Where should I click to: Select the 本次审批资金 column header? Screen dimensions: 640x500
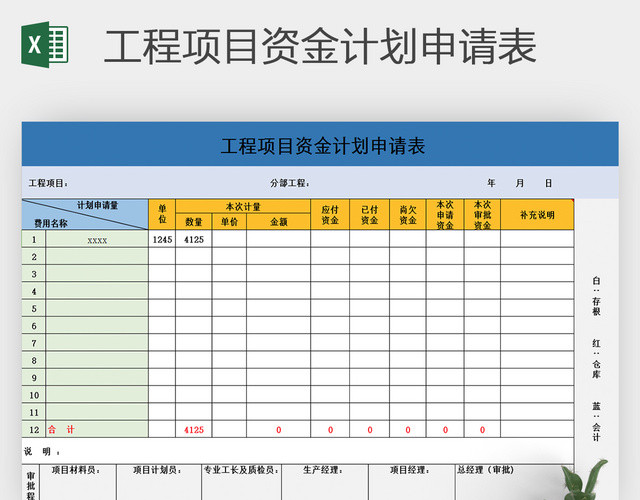tap(482, 214)
